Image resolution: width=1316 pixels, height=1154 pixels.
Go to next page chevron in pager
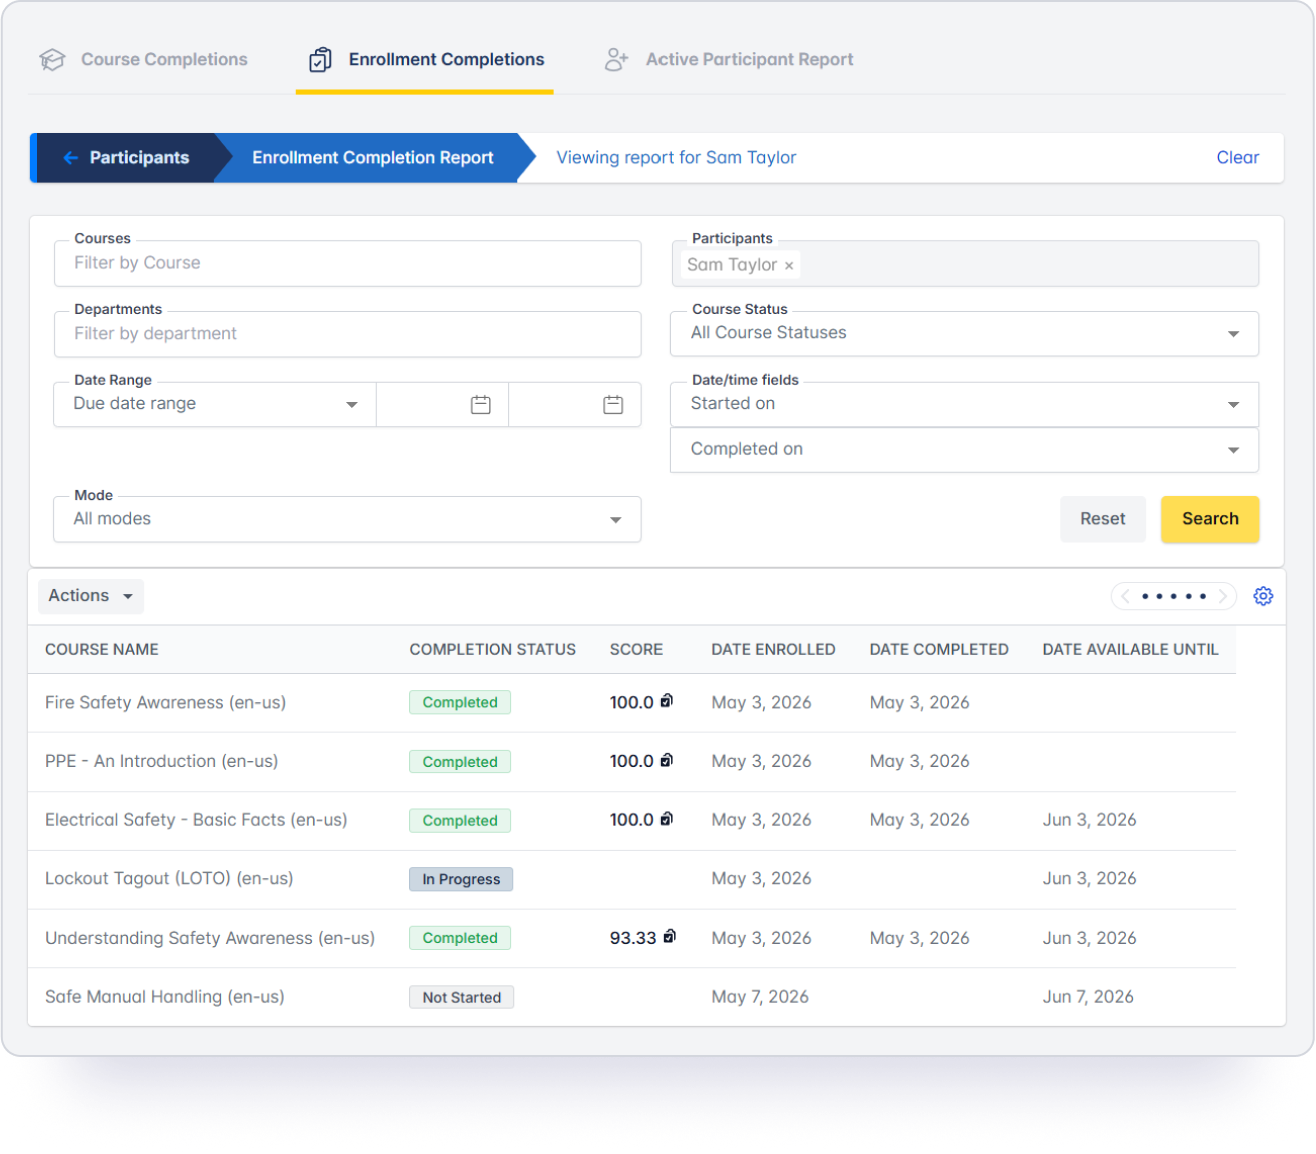[x=1222, y=596]
